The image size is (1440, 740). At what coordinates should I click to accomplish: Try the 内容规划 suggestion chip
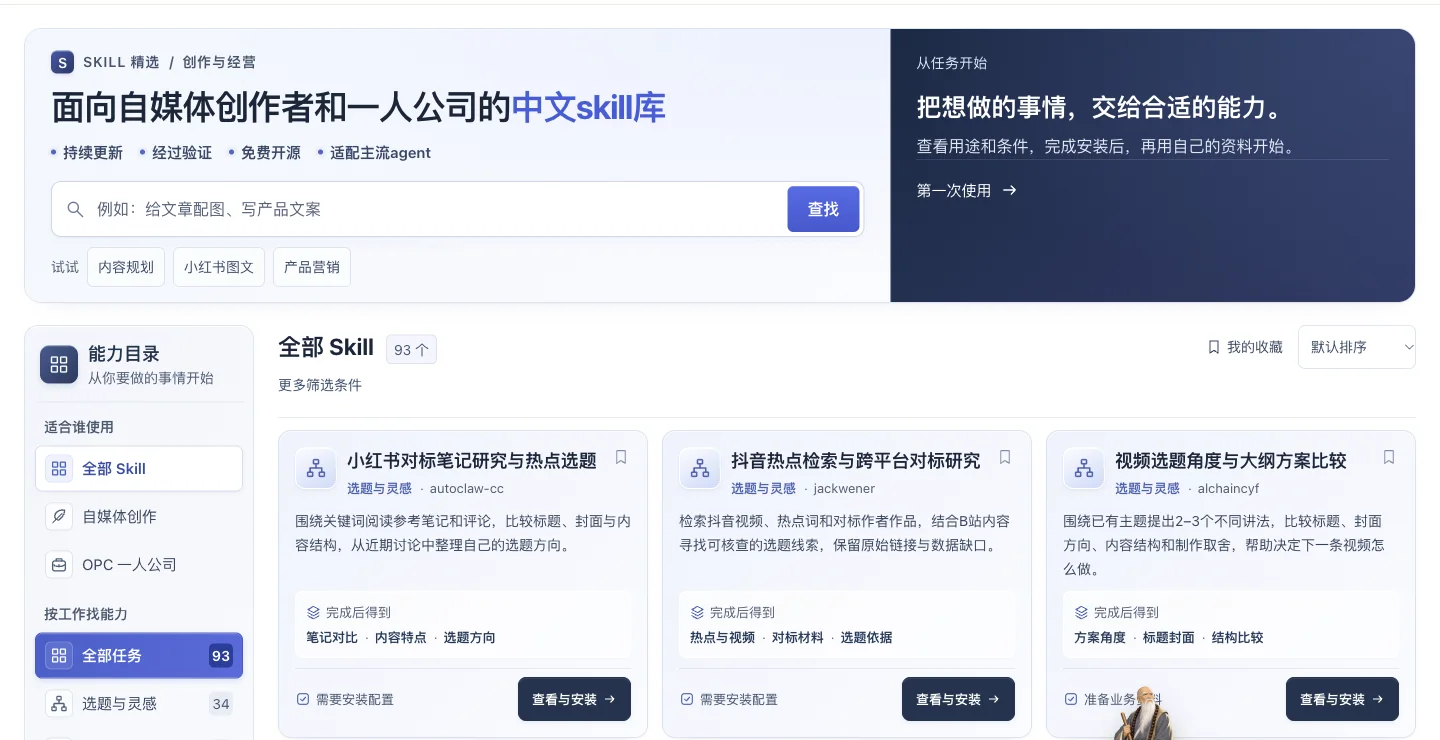click(x=126, y=267)
